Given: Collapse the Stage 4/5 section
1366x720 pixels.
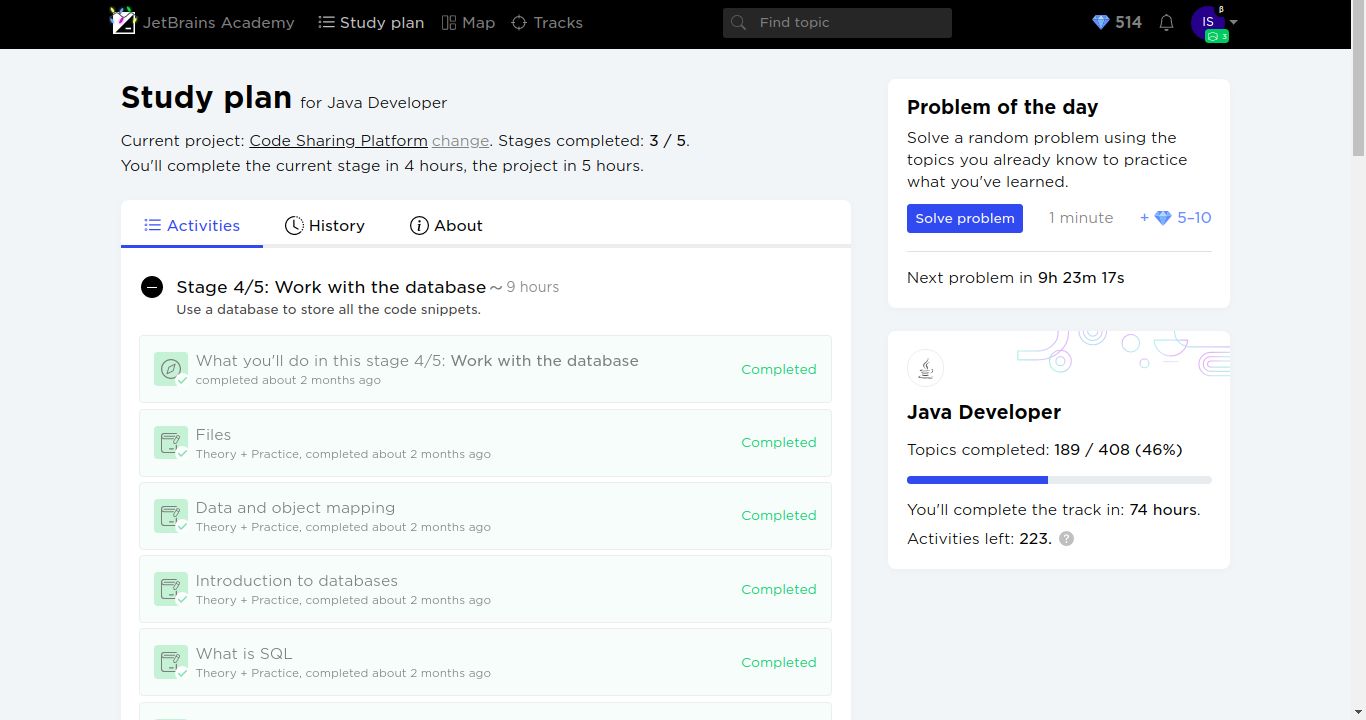Looking at the screenshot, I should pyautogui.click(x=152, y=288).
